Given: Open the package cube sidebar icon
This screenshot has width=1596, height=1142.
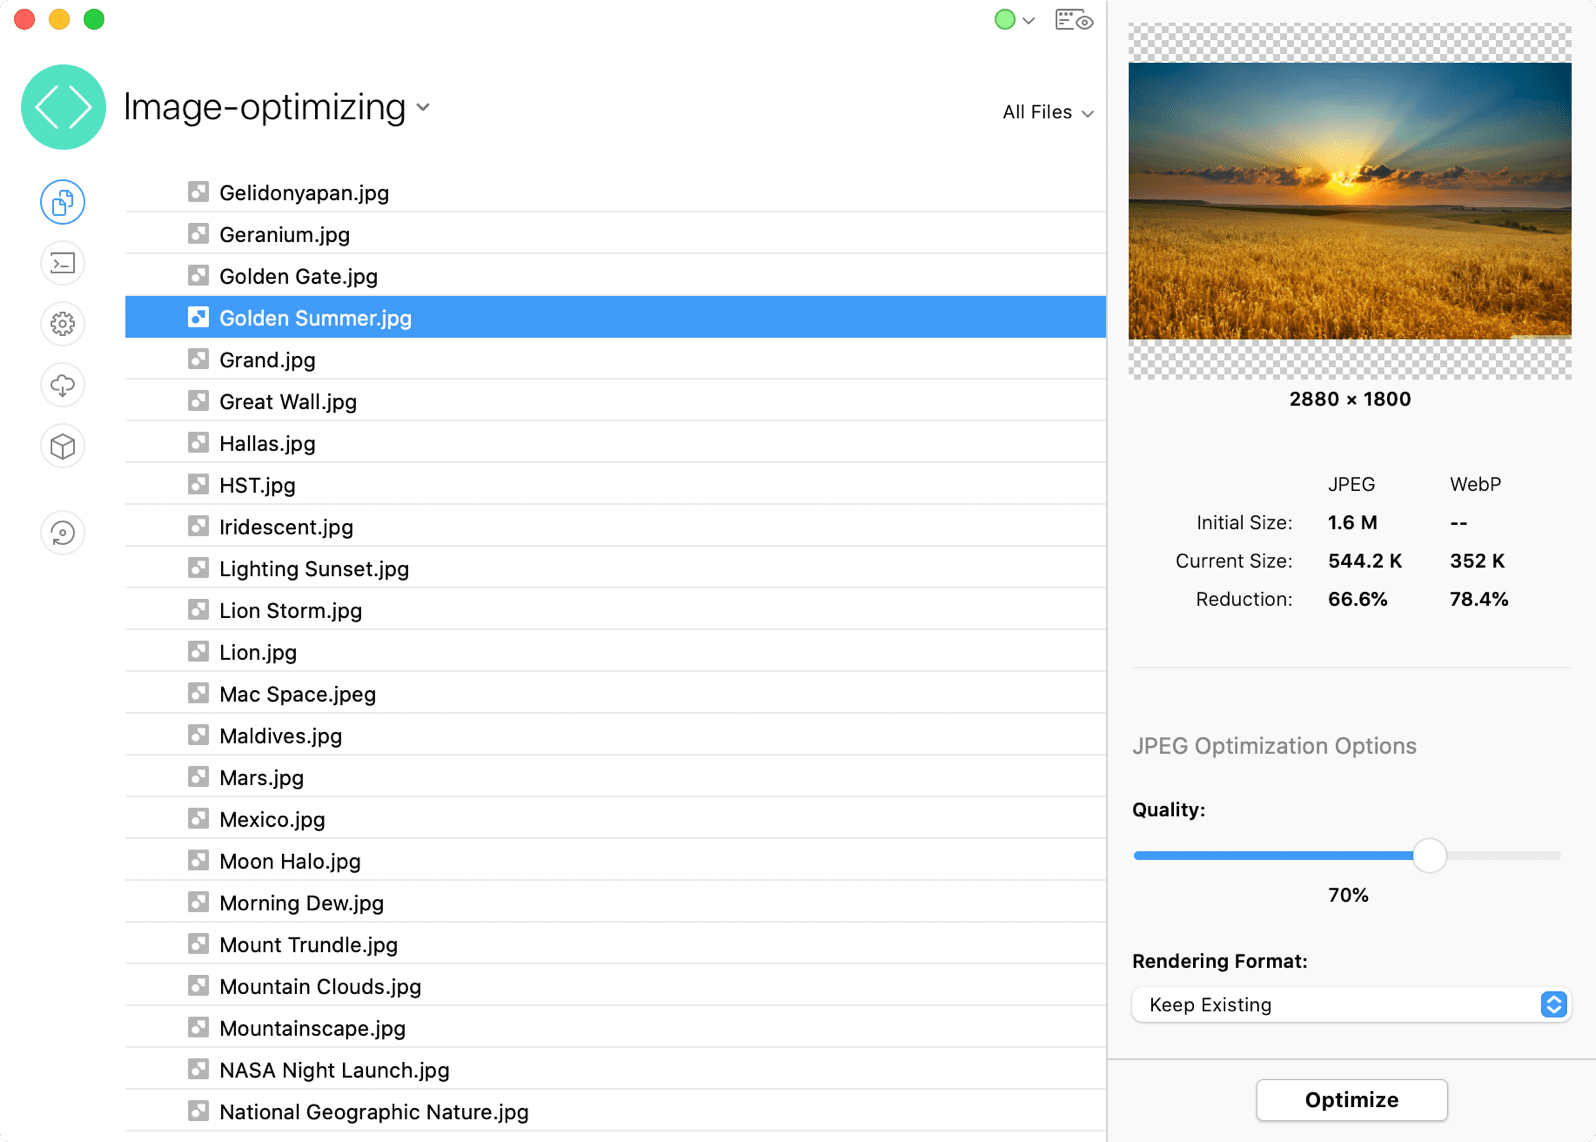Looking at the screenshot, I should [63, 446].
